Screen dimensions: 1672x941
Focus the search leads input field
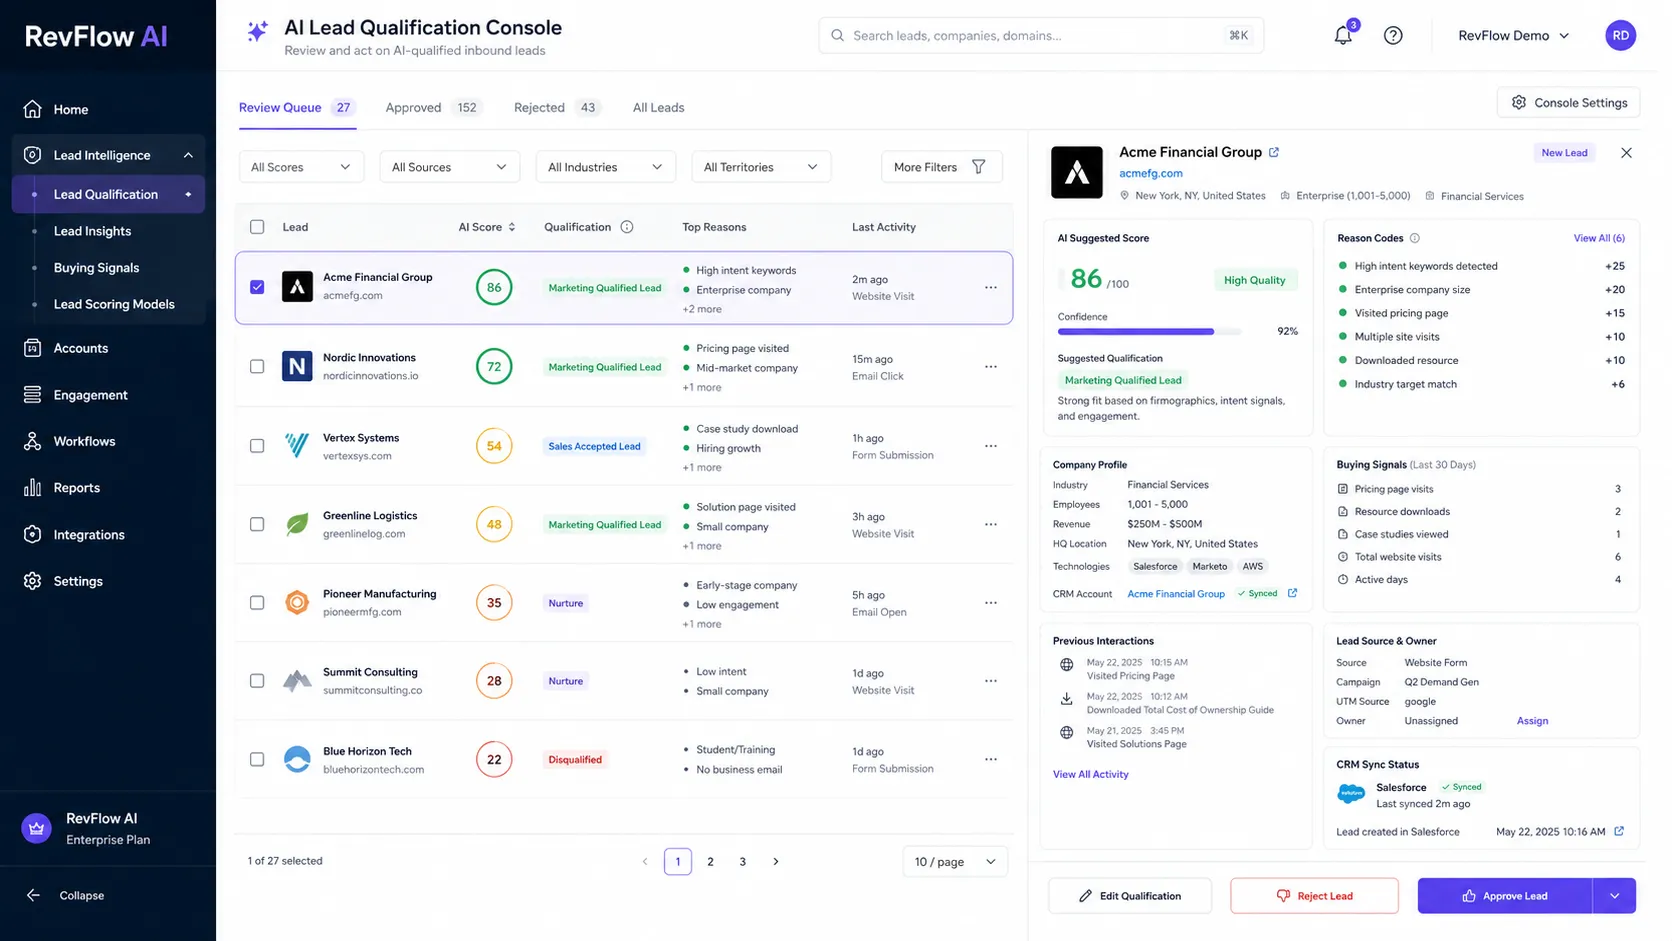1041,35
